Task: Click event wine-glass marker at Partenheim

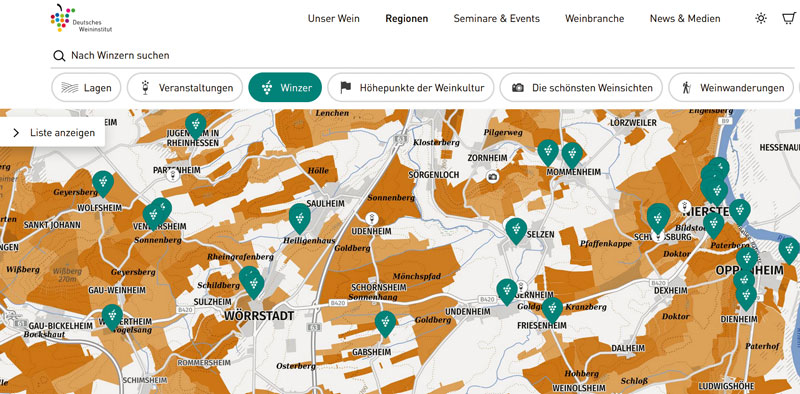Action: (x=174, y=176)
